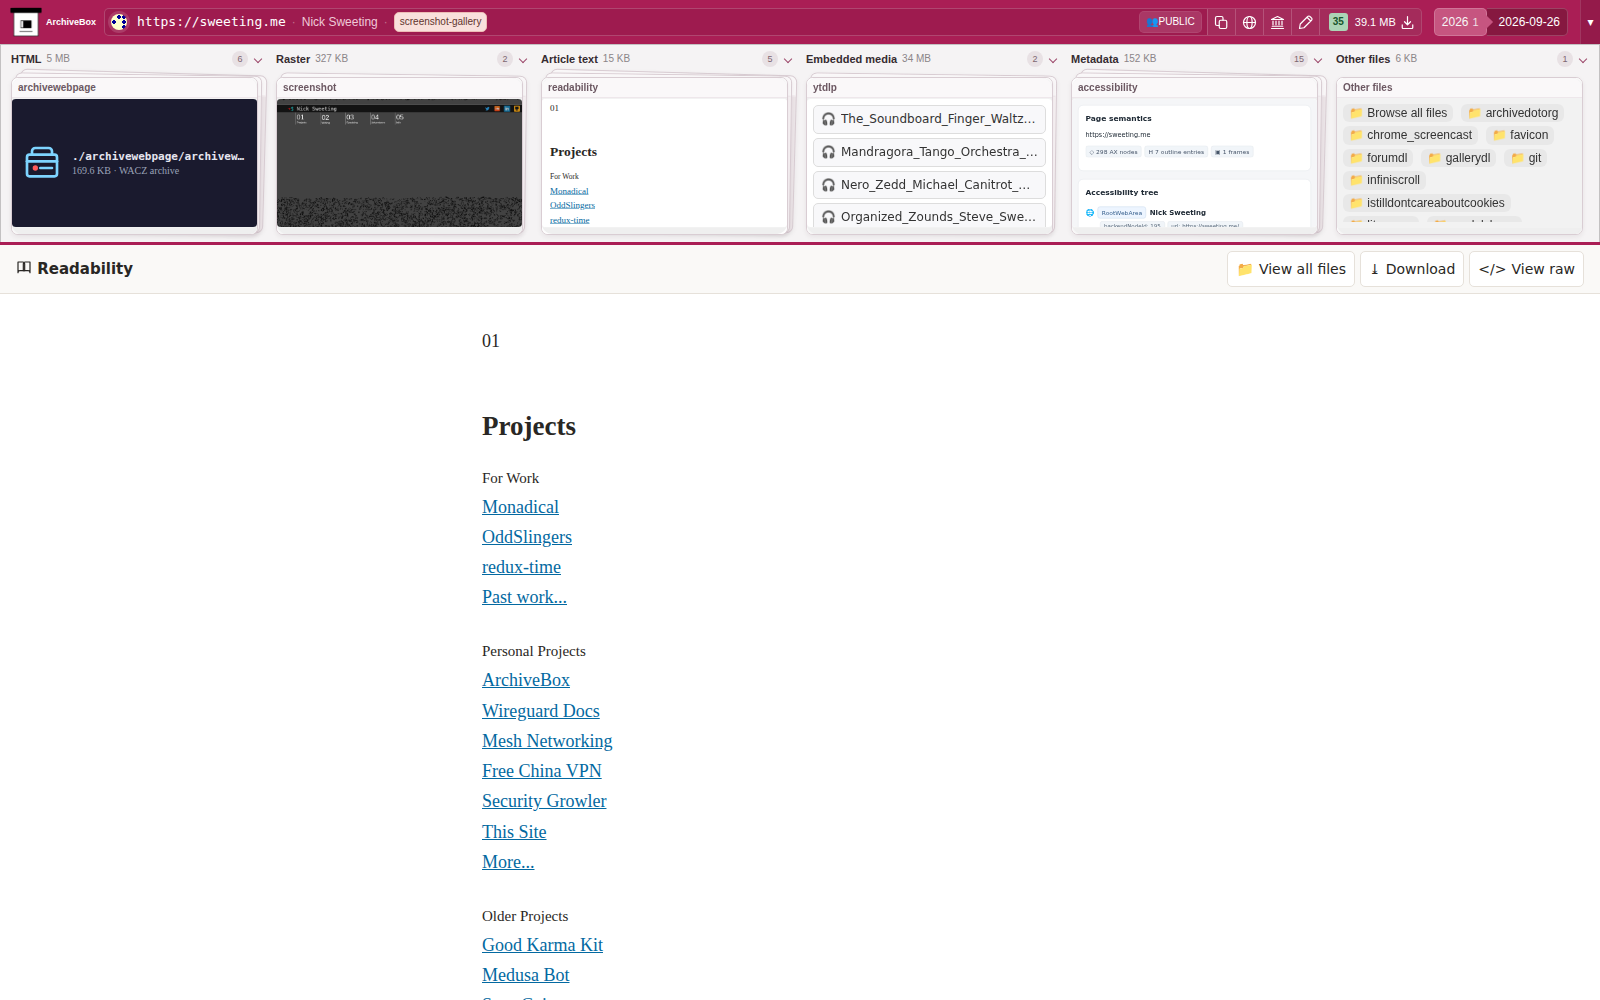Click the folder icon beside istilldontcareaboutcookies

coord(1356,203)
